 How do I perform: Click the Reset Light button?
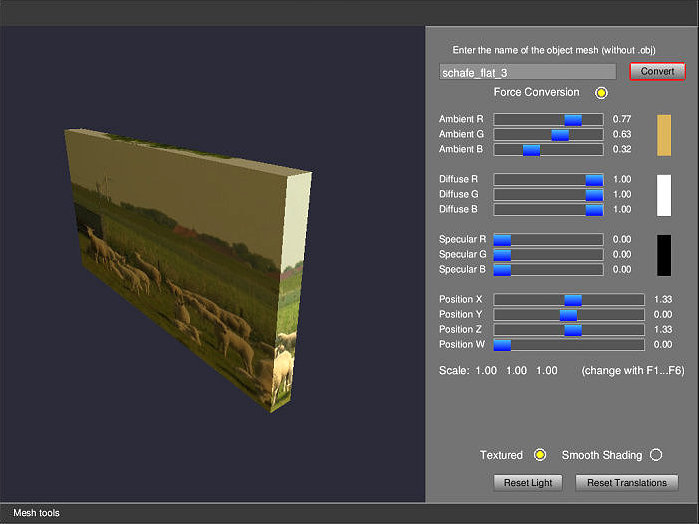coord(528,483)
